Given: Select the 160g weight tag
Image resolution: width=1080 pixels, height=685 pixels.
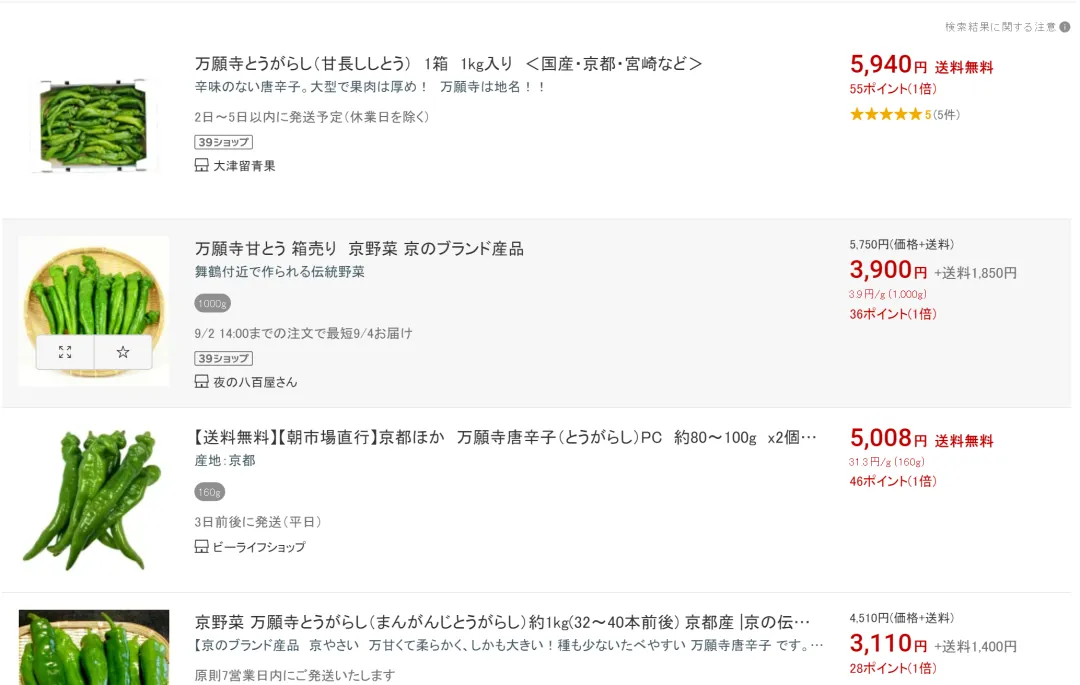Looking at the screenshot, I should coord(210,492).
